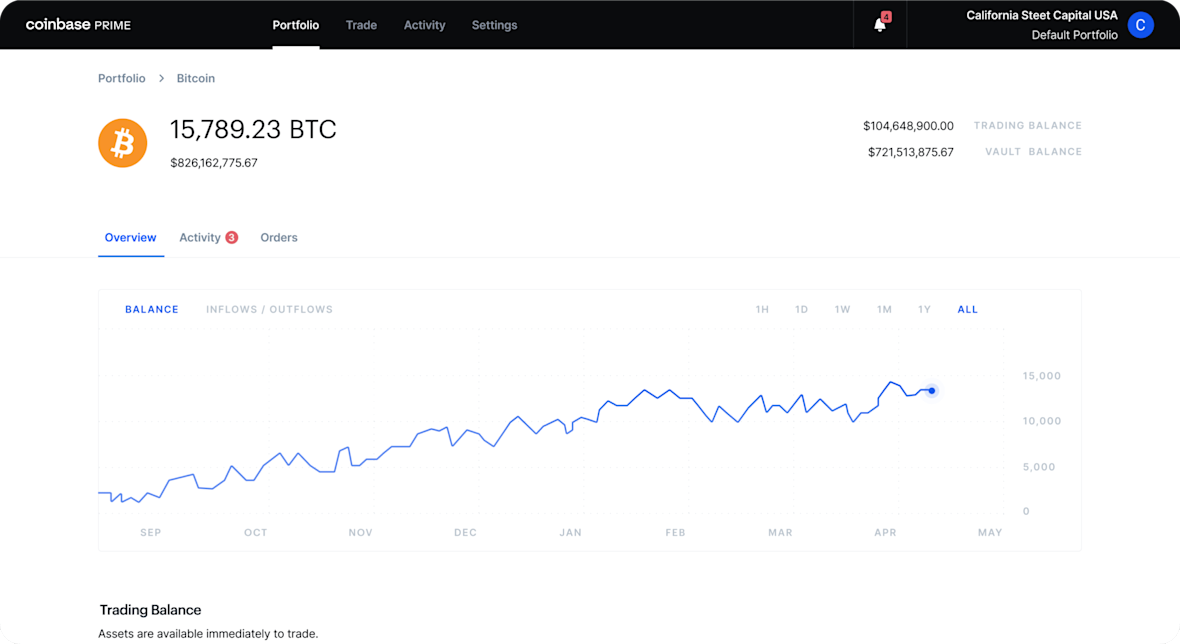Click the 15,000 y-axis label

[1042, 376]
